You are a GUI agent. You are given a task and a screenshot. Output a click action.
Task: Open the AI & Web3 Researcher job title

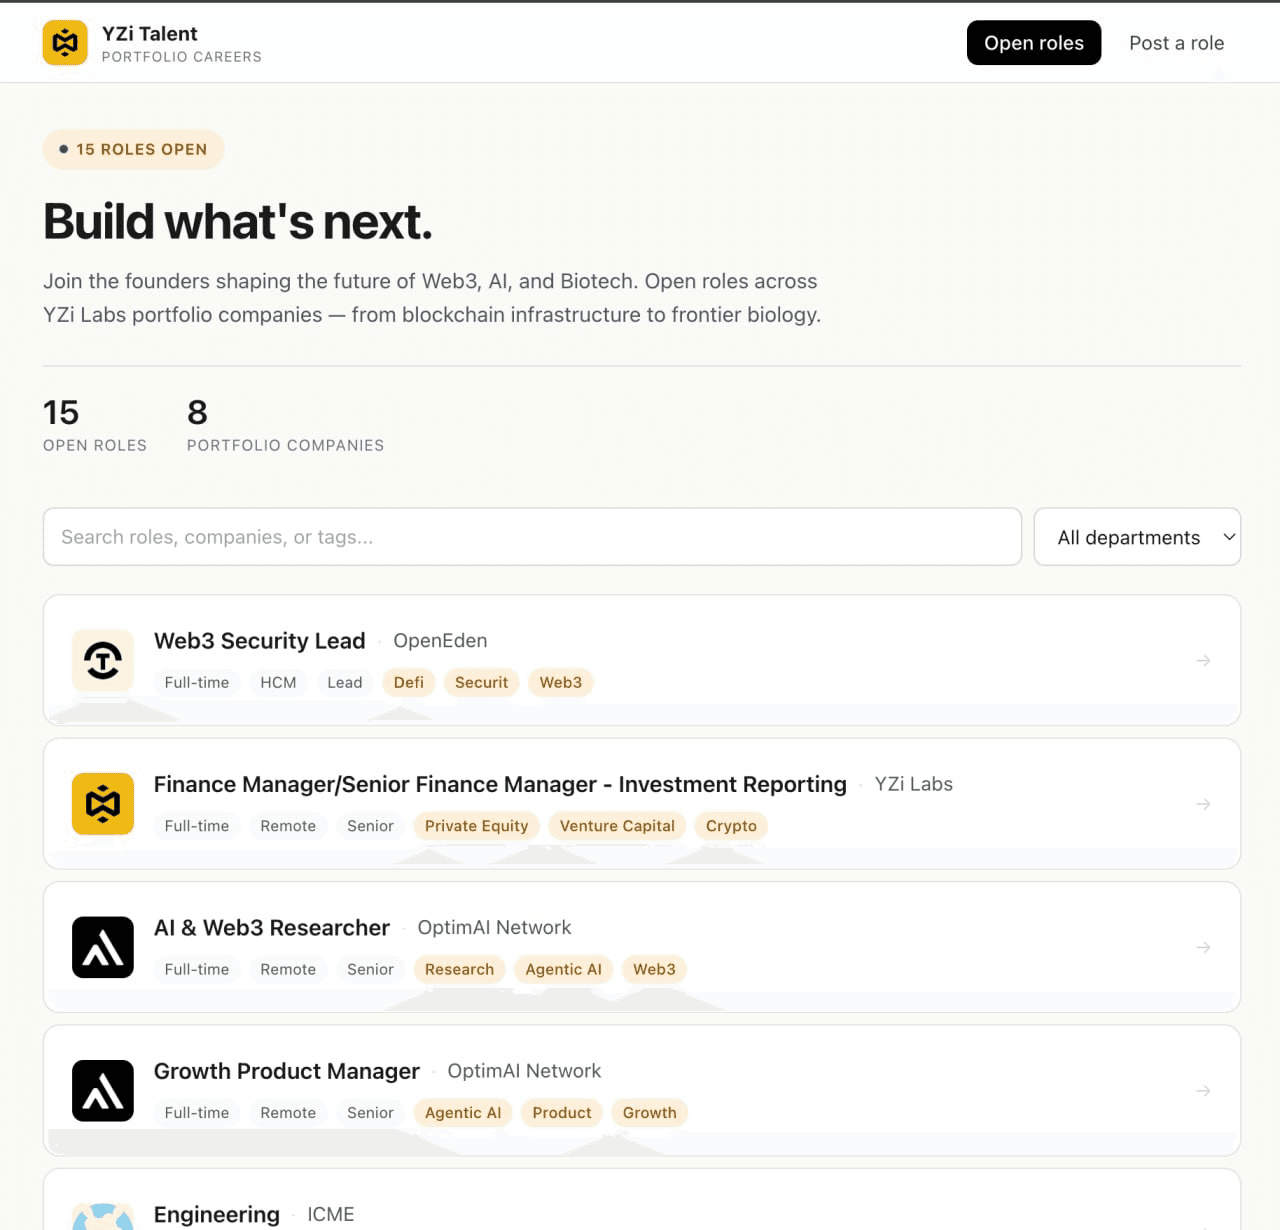(272, 928)
